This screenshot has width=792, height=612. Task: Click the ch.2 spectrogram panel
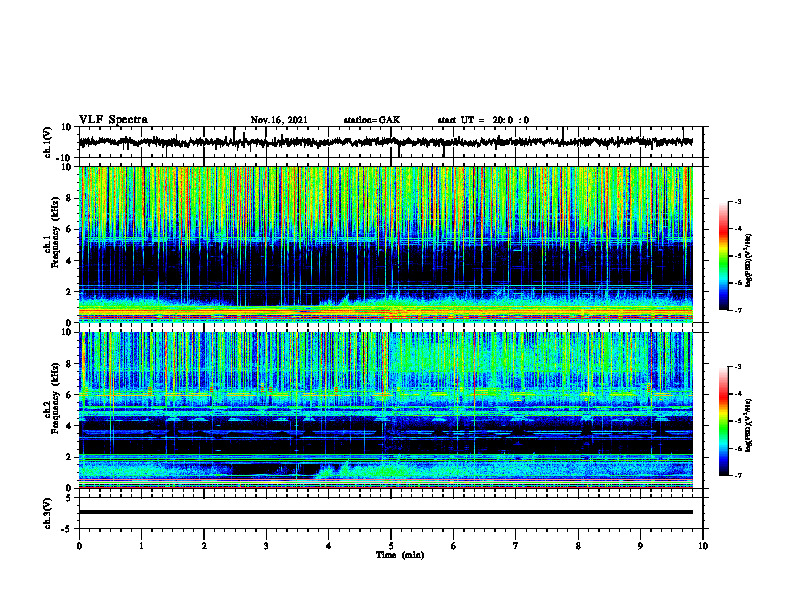click(385, 410)
